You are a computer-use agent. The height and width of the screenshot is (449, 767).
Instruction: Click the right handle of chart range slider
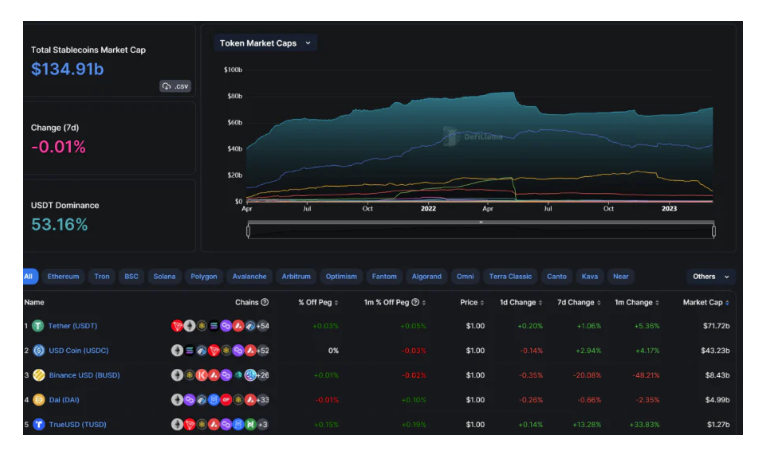(x=714, y=230)
